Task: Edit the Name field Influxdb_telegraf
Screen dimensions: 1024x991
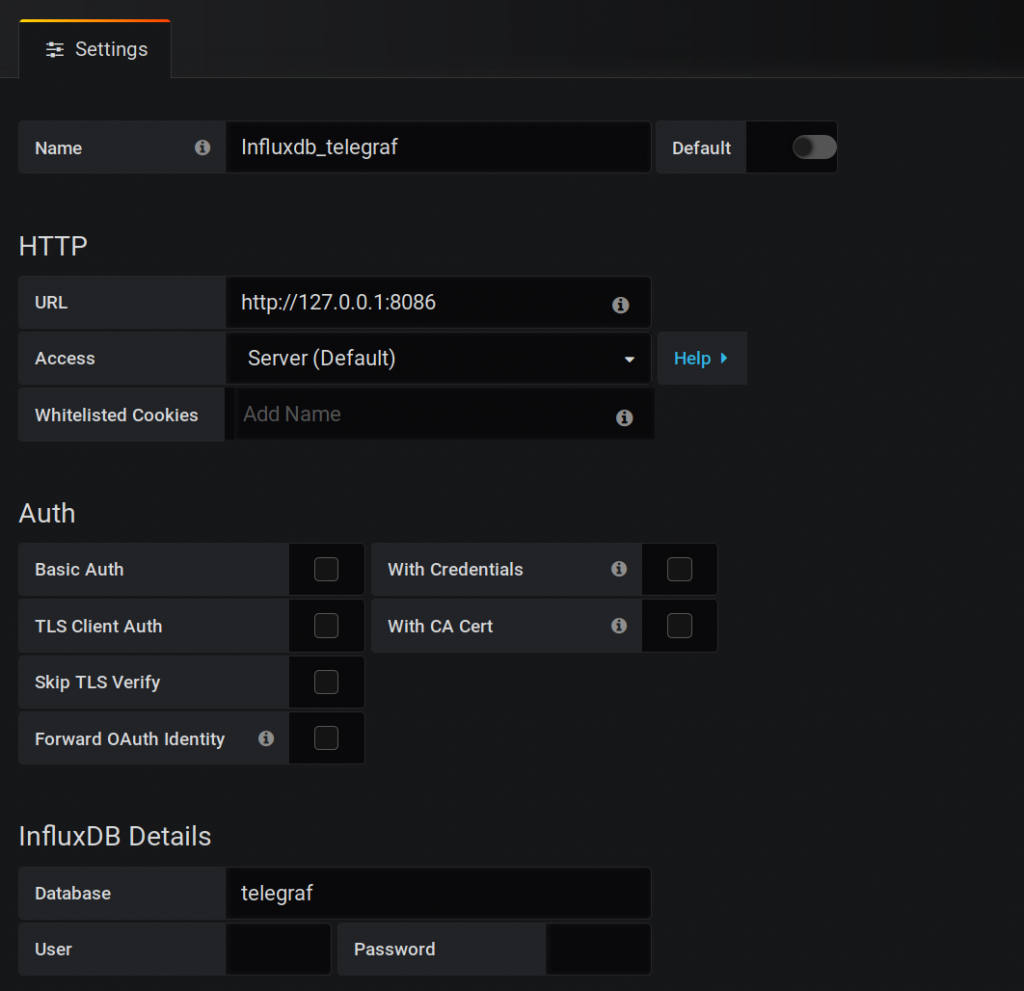Action: [438, 147]
